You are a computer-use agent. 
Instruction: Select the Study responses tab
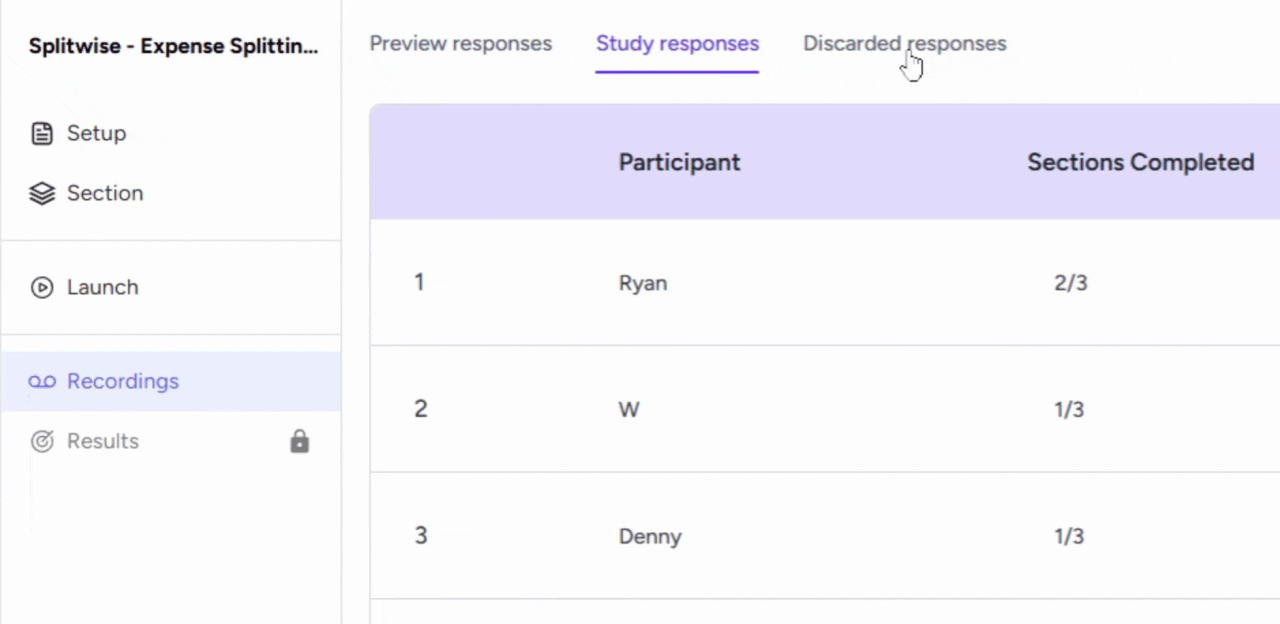click(677, 44)
